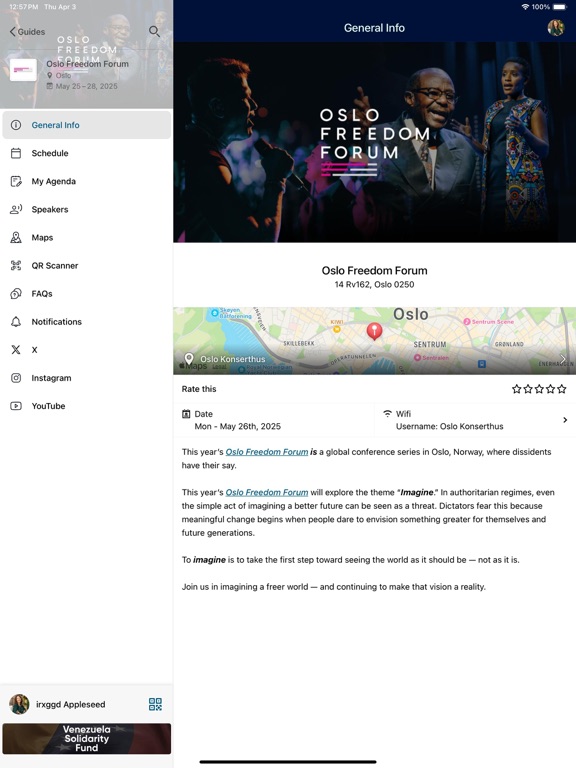Click the Notifications bell icon
The image size is (576, 768).
16,322
